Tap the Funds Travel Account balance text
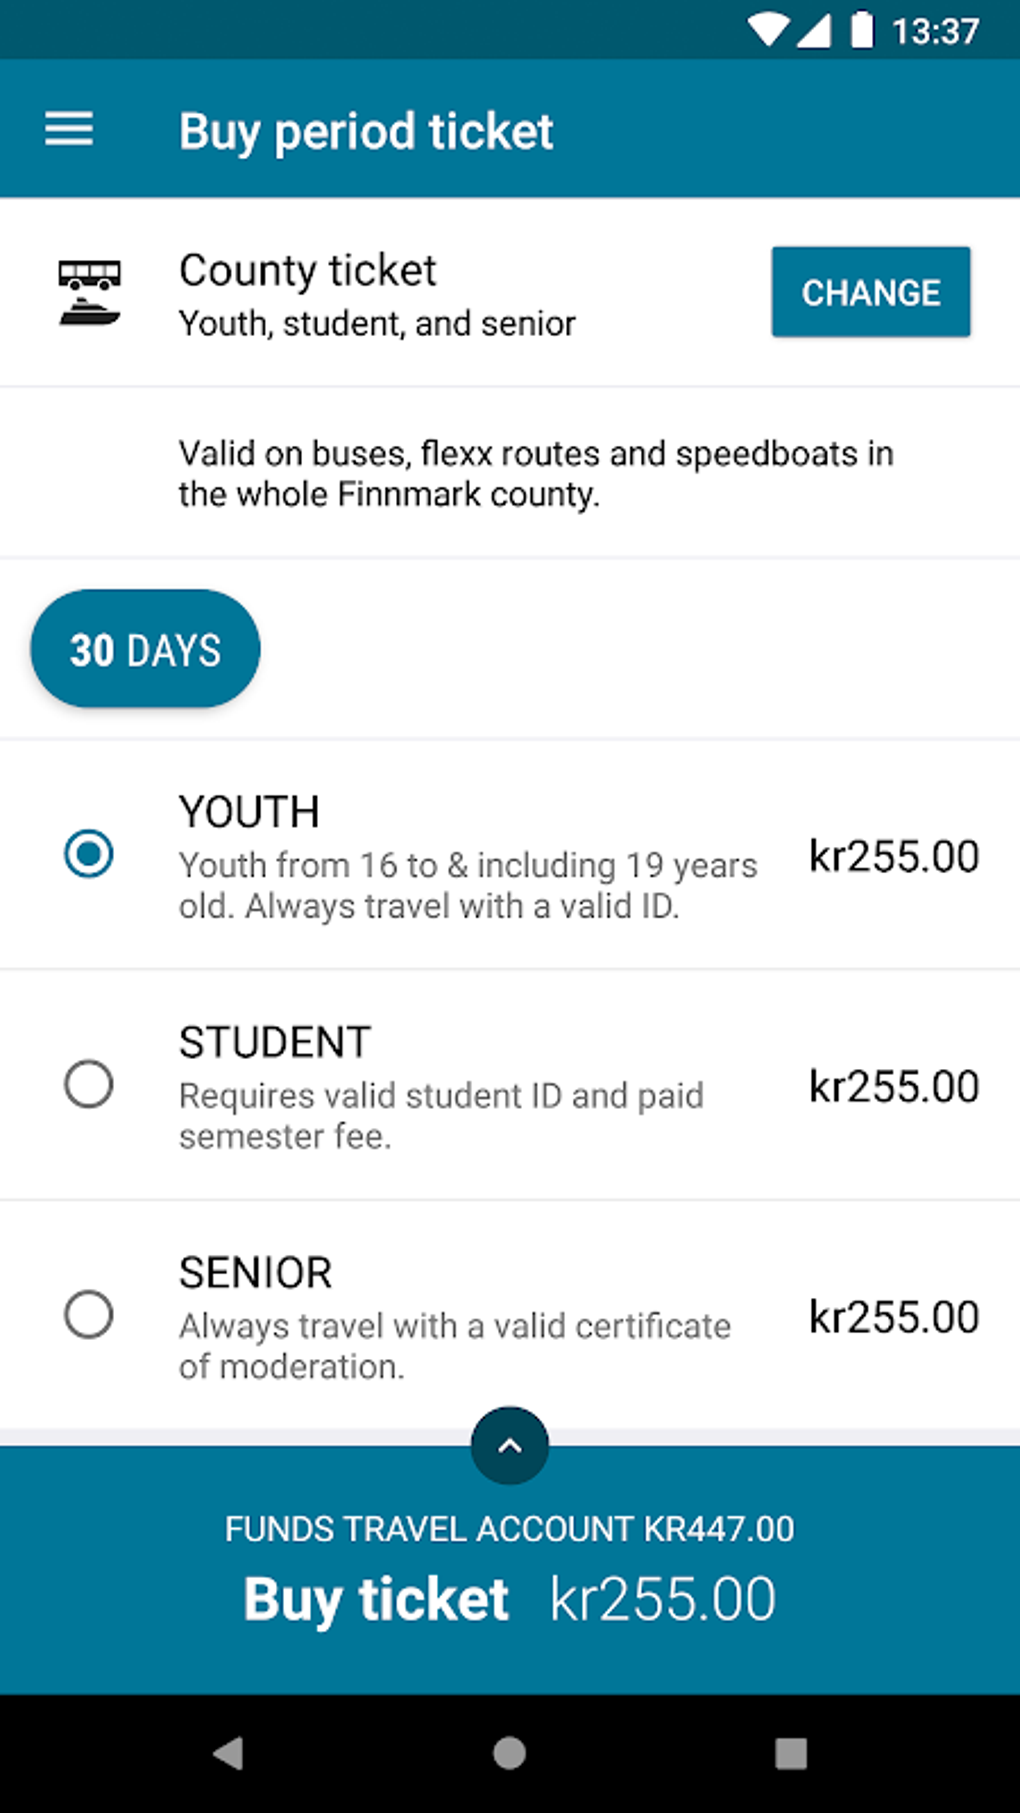Screen dimensions: 1020x1813 (x=510, y=1528)
